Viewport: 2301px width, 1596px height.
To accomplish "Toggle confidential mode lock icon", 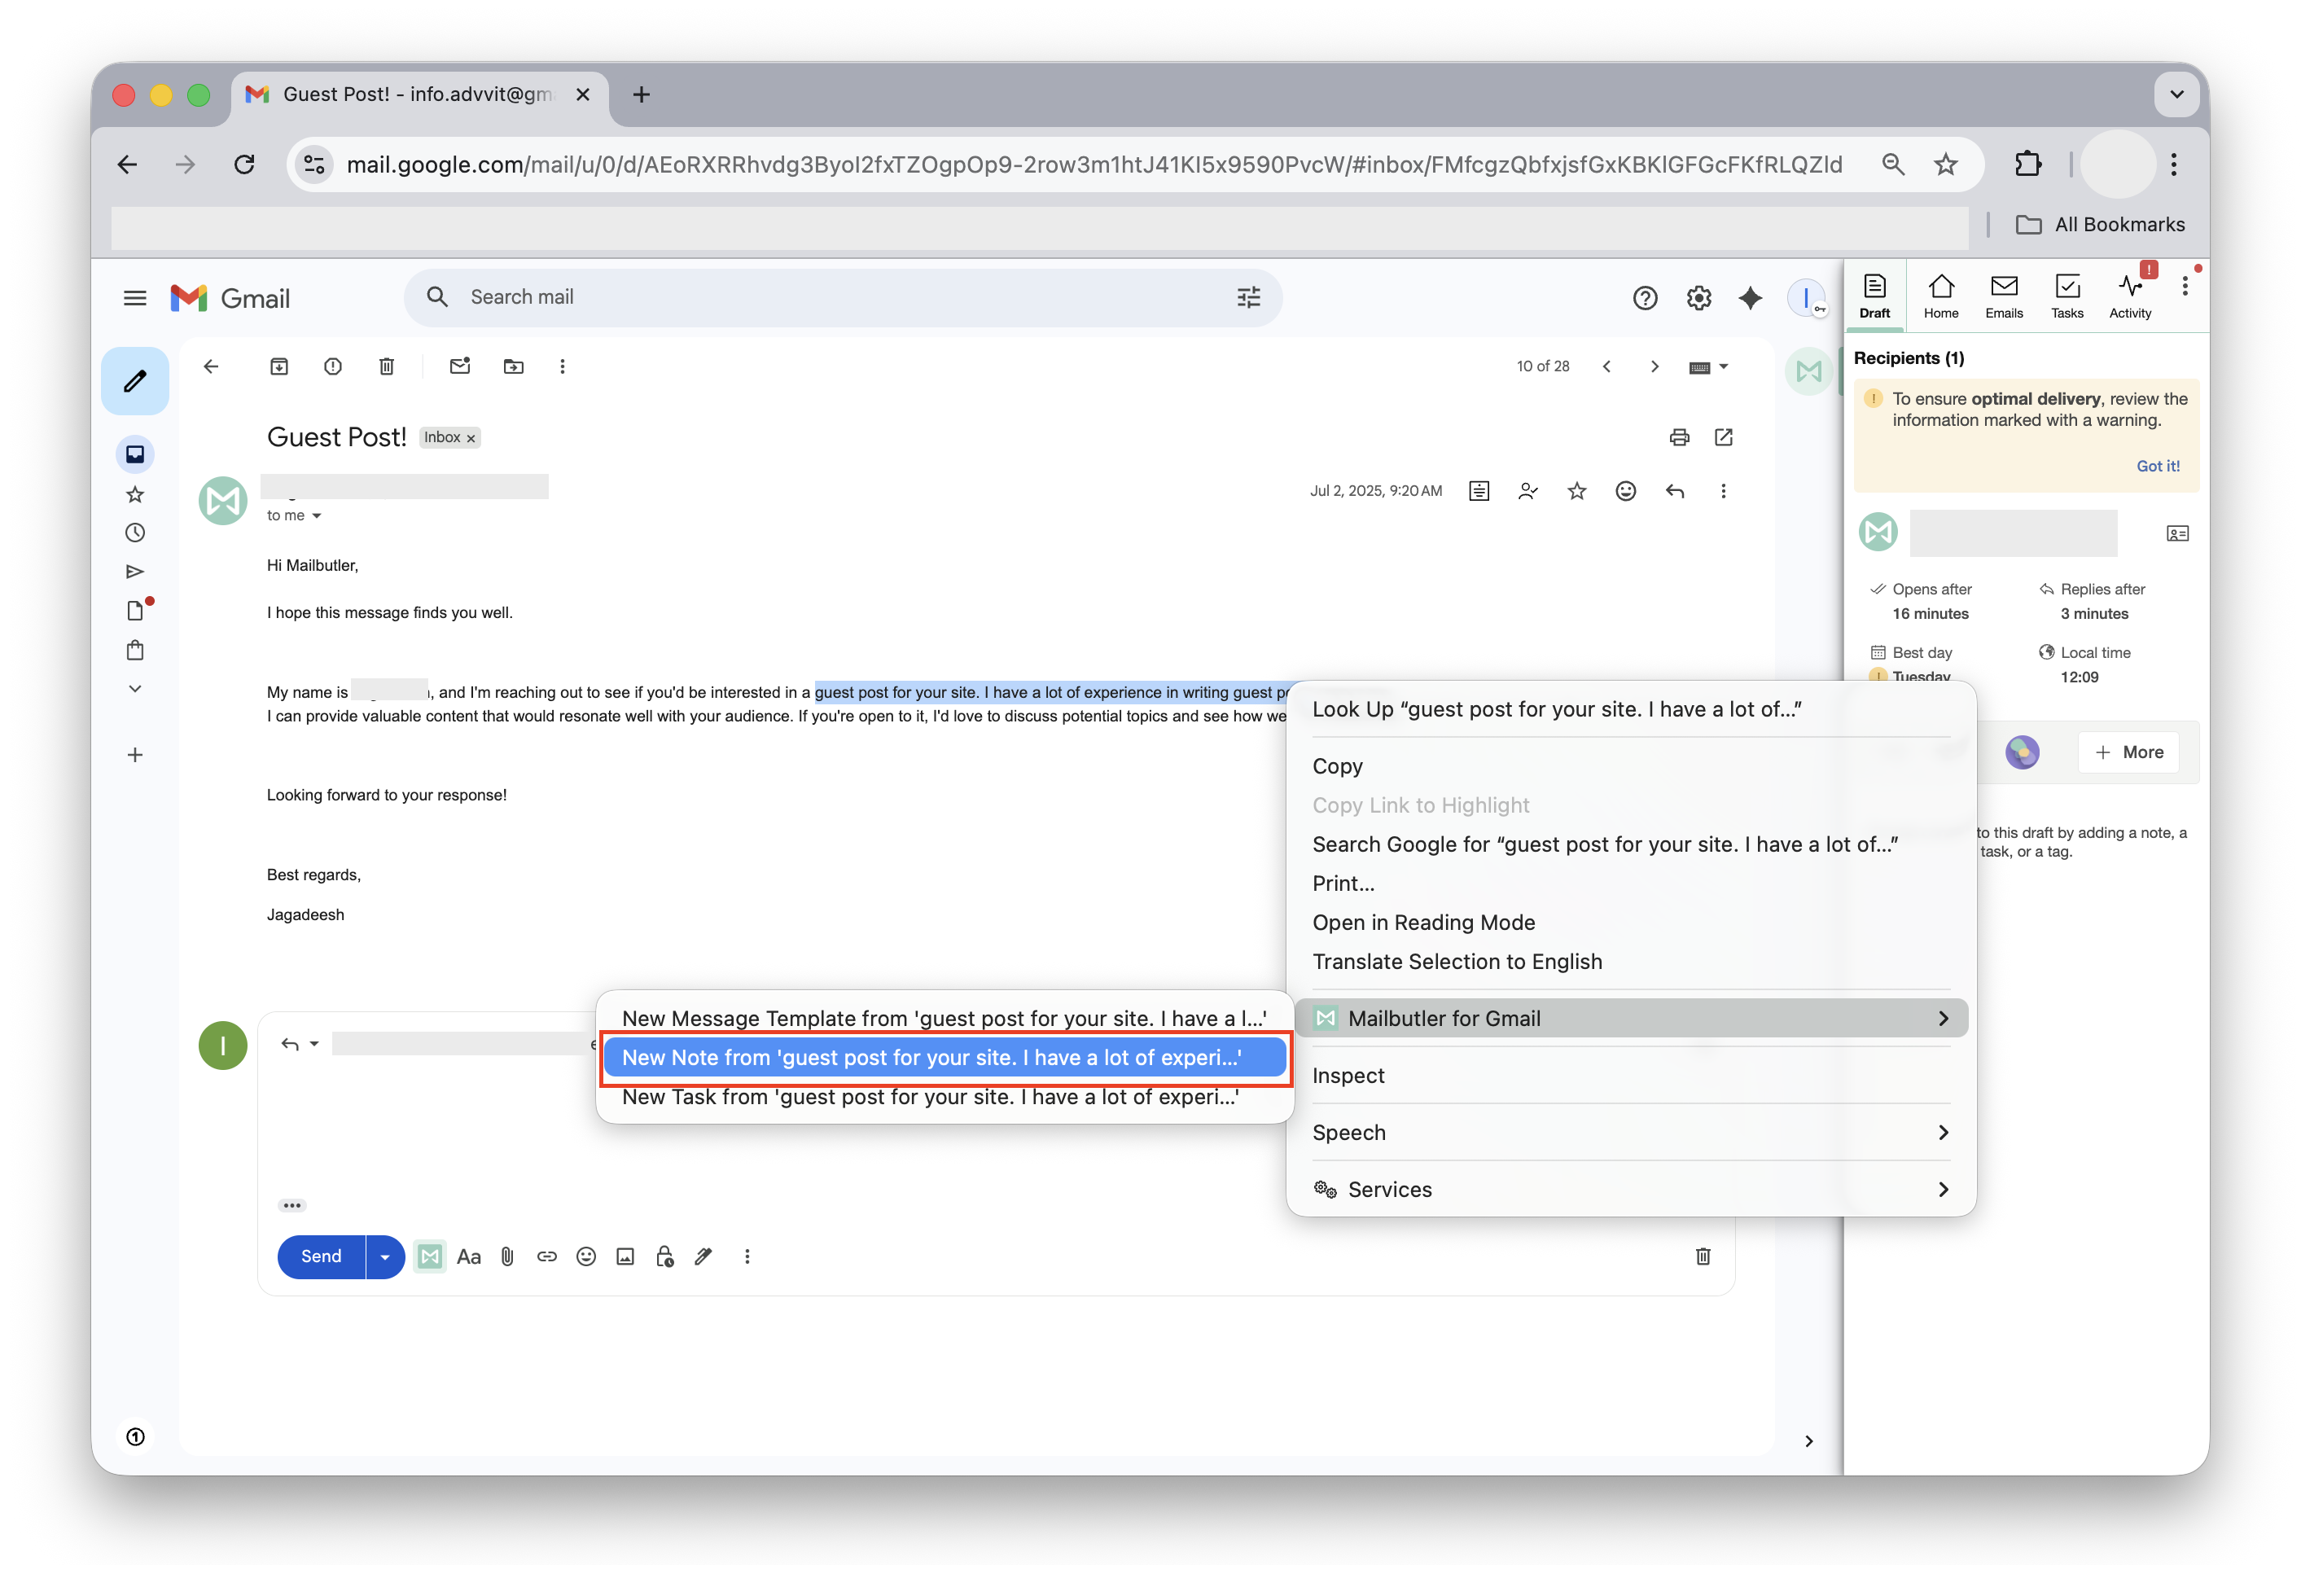I will click(665, 1257).
